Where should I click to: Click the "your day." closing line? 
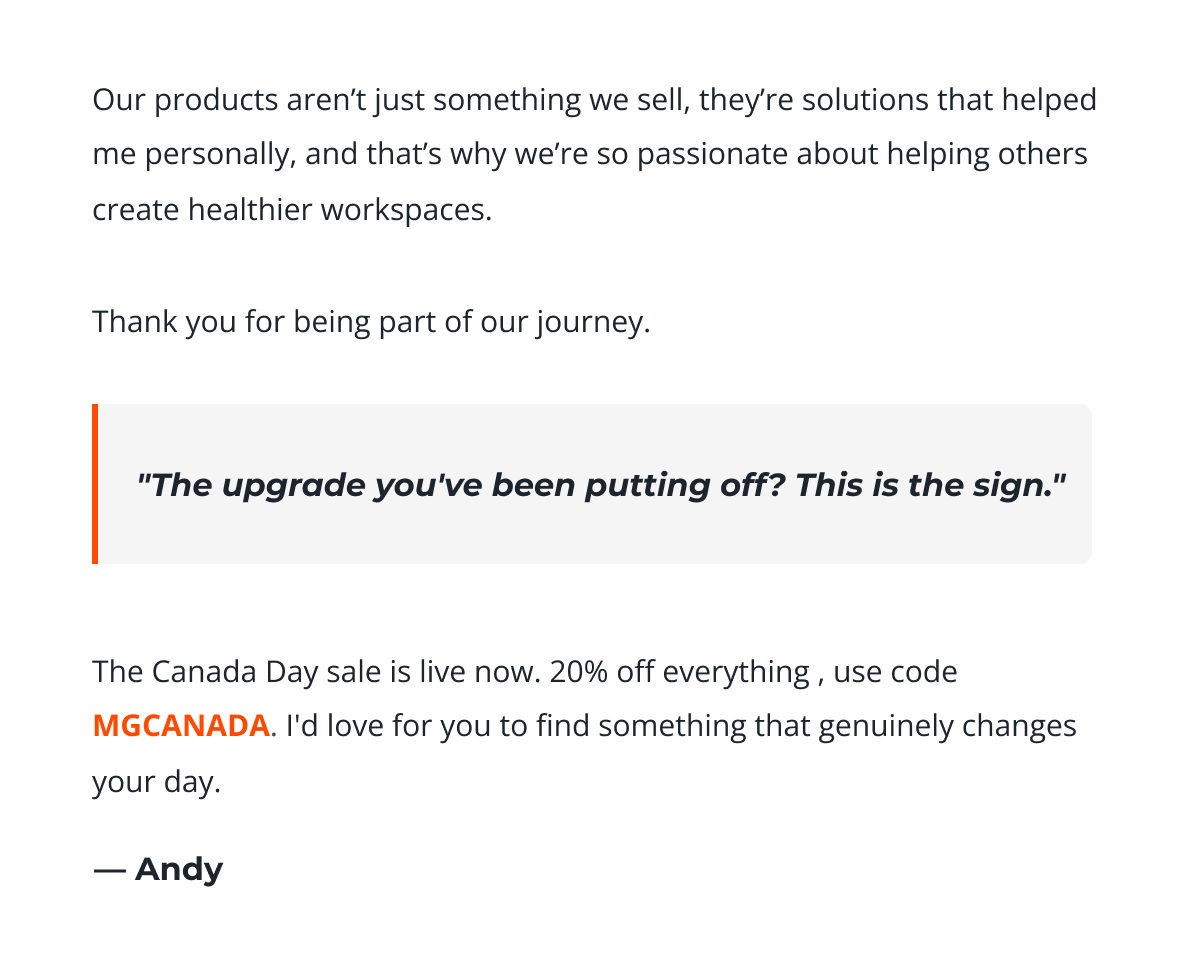156,782
